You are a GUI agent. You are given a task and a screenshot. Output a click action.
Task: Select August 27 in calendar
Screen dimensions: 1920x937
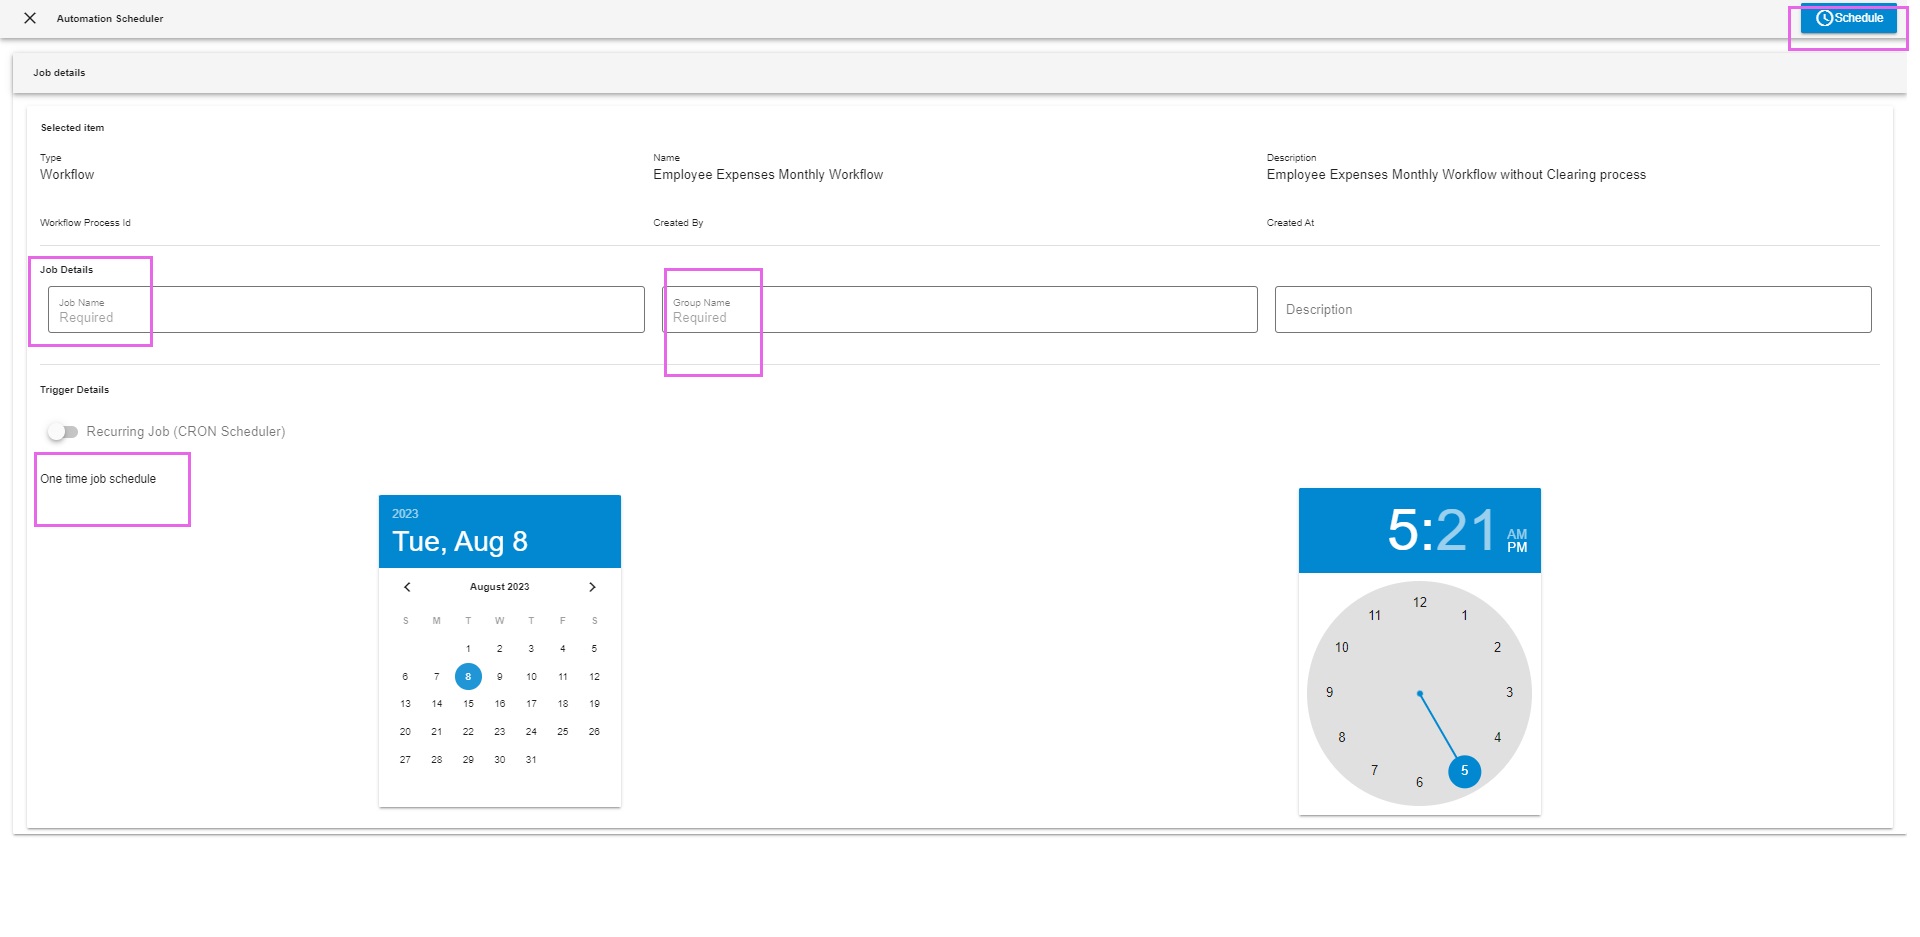[405, 760]
